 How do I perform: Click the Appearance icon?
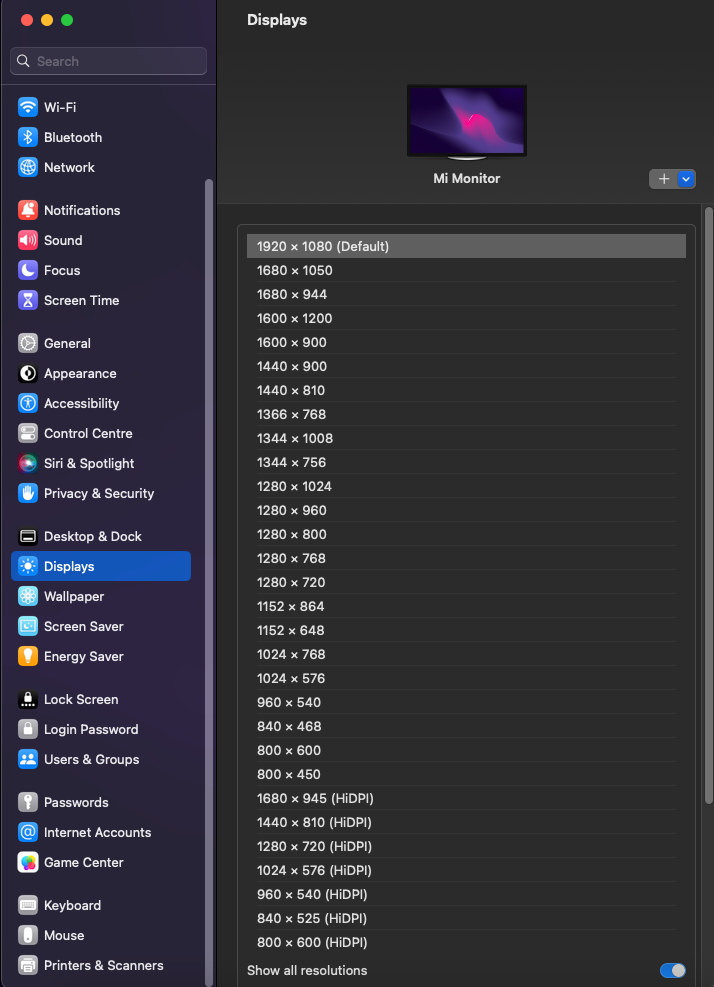coord(28,373)
